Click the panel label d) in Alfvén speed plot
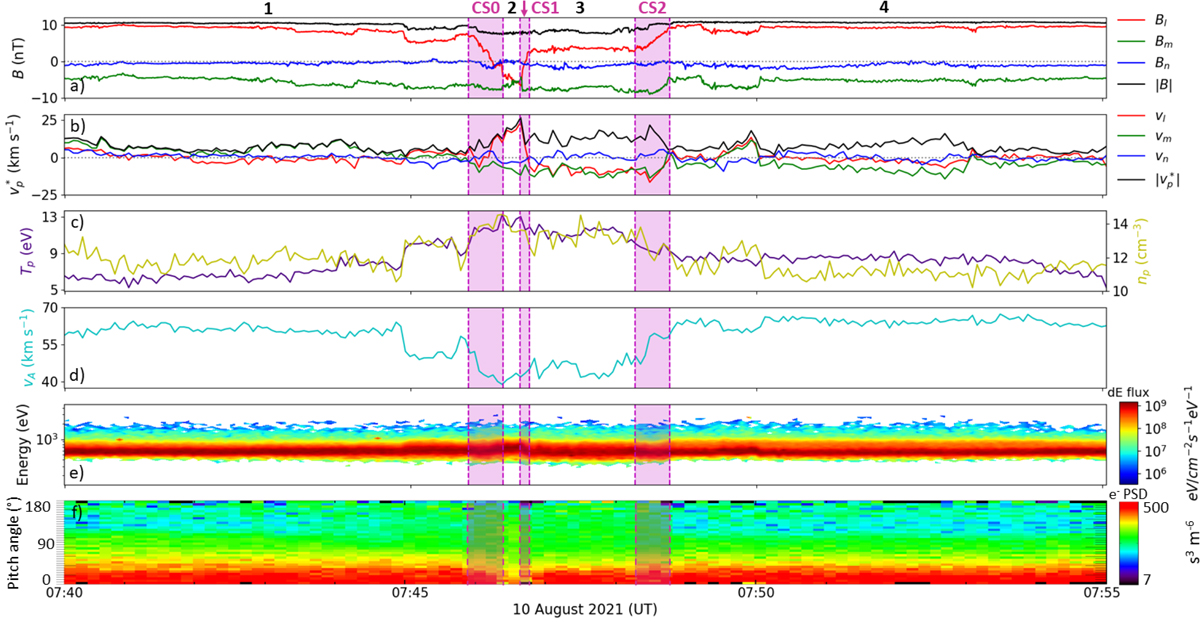Viewport: 1200px width, 622px height. tap(77, 375)
